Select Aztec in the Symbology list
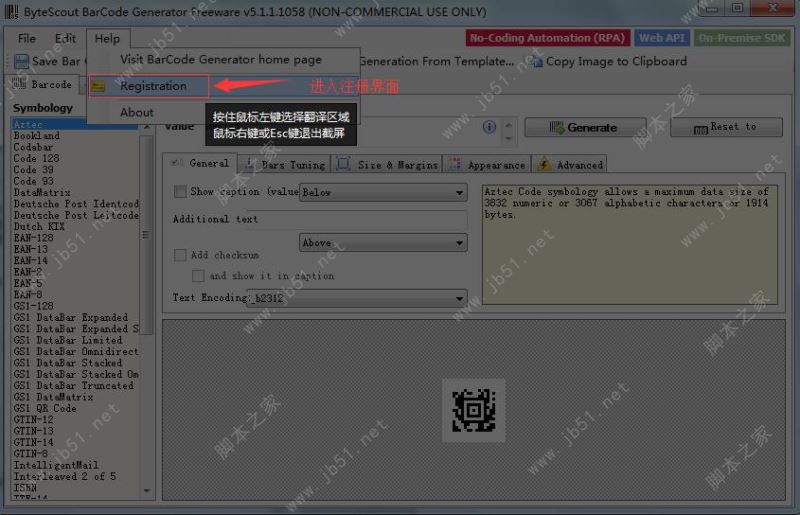The image size is (800, 515). coord(75,124)
